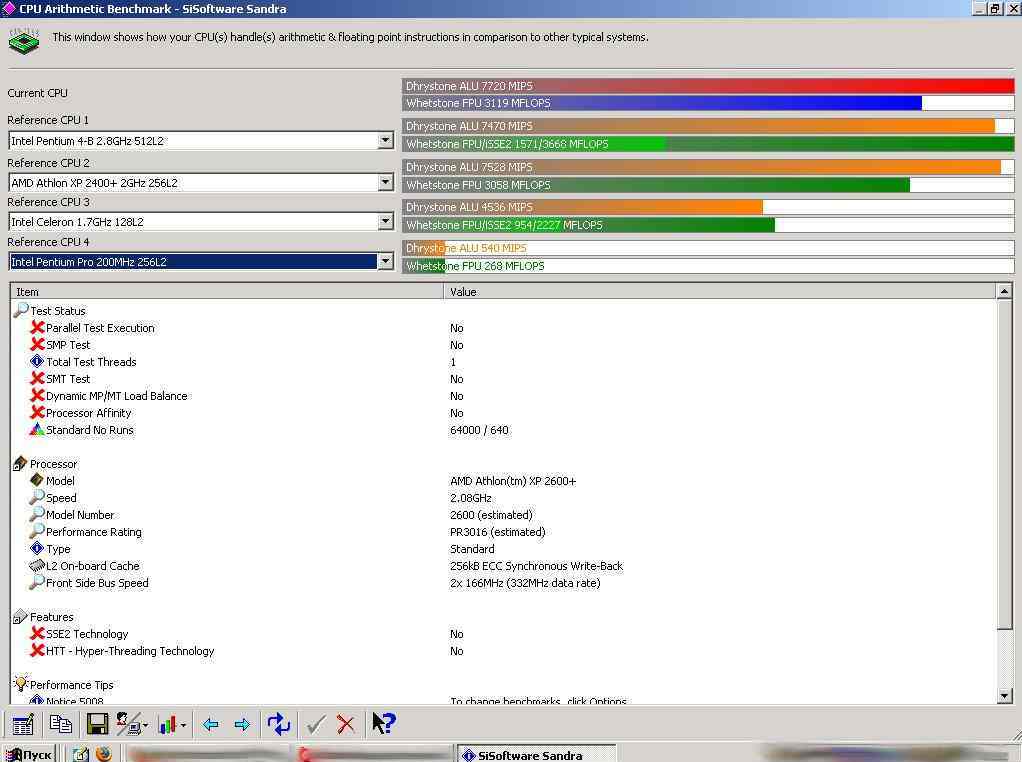The image size is (1022, 762).
Task: Click the context help arrow-question icon
Action: pos(384,723)
